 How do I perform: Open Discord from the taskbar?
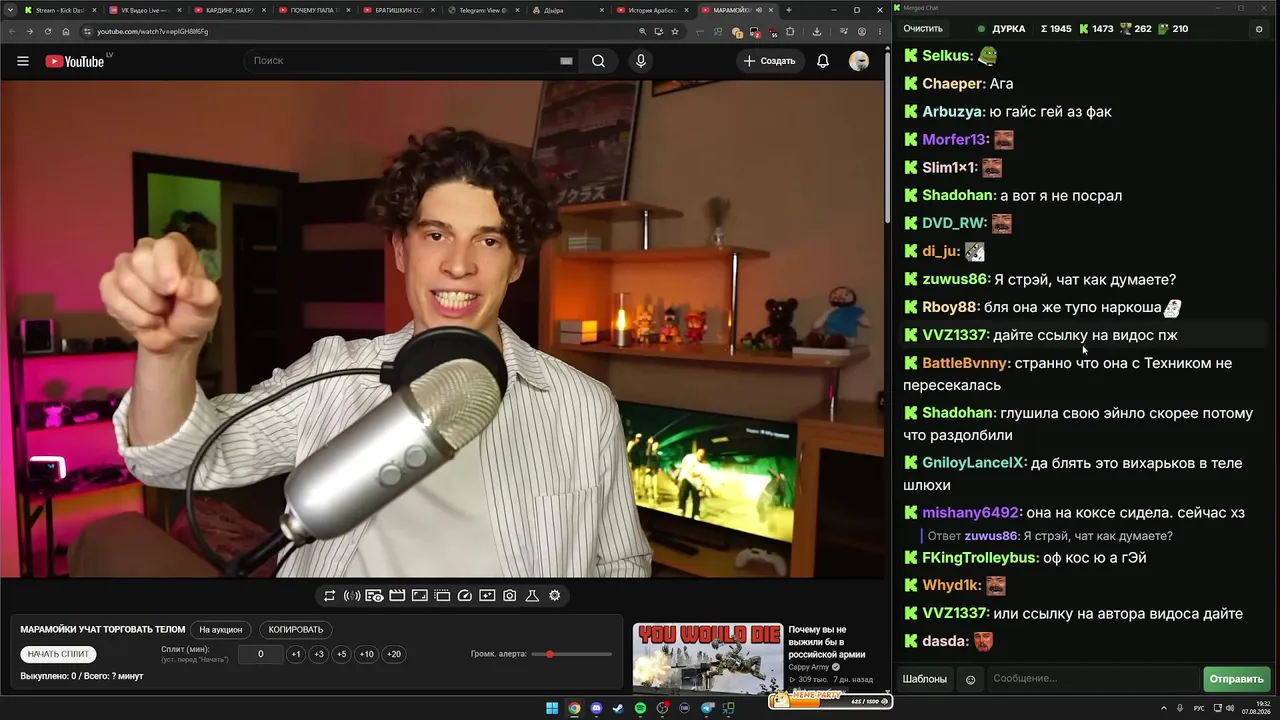tap(596, 708)
